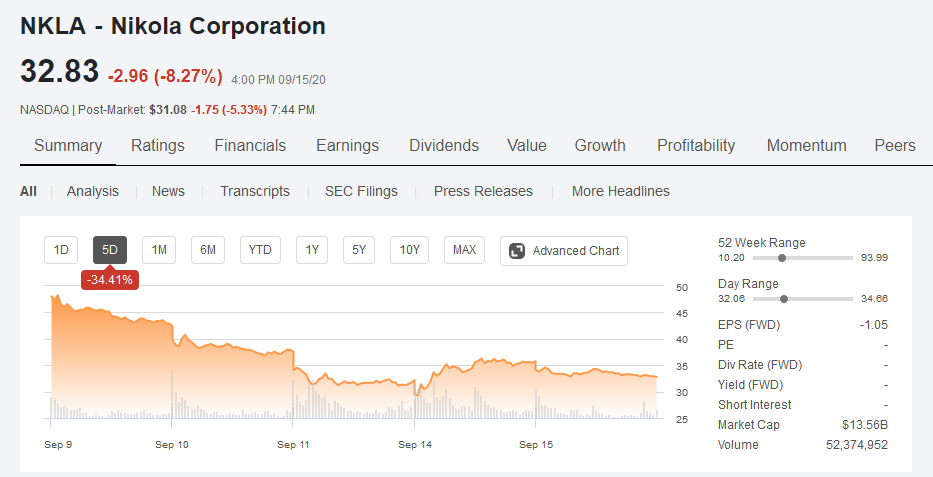Show year-to-date YTD chart
The width and height of the screenshot is (933, 477).
tap(260, 250)
